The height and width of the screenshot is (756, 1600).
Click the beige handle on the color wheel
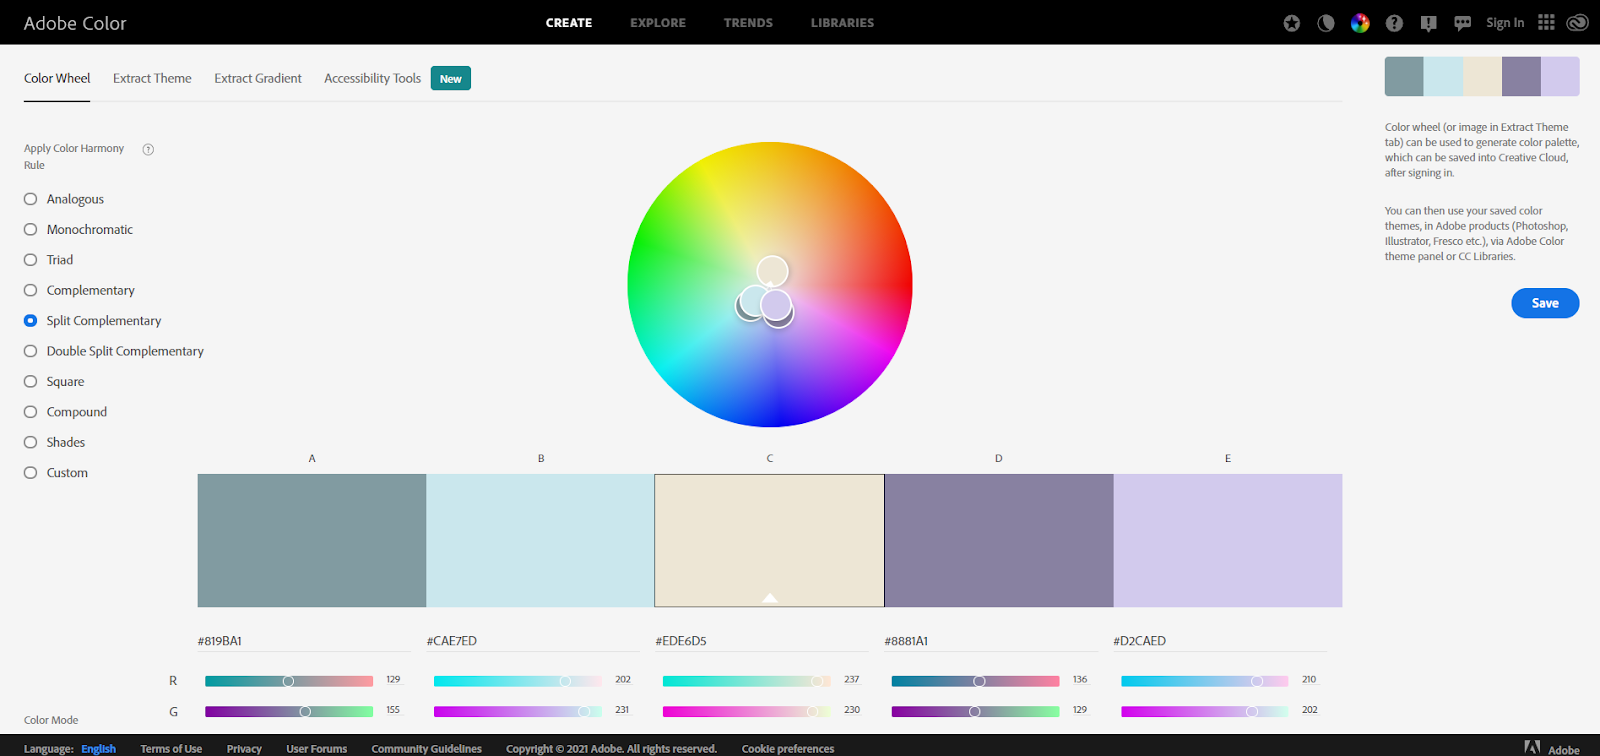(772, 271)
